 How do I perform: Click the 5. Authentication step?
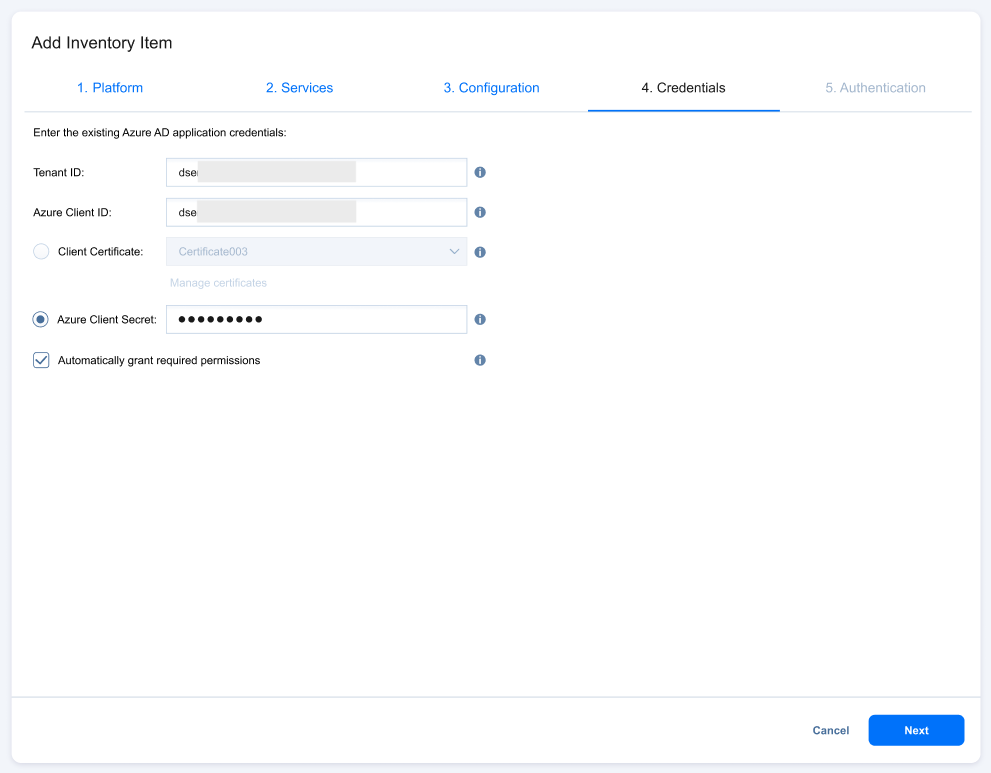click(x=875, y=88)
